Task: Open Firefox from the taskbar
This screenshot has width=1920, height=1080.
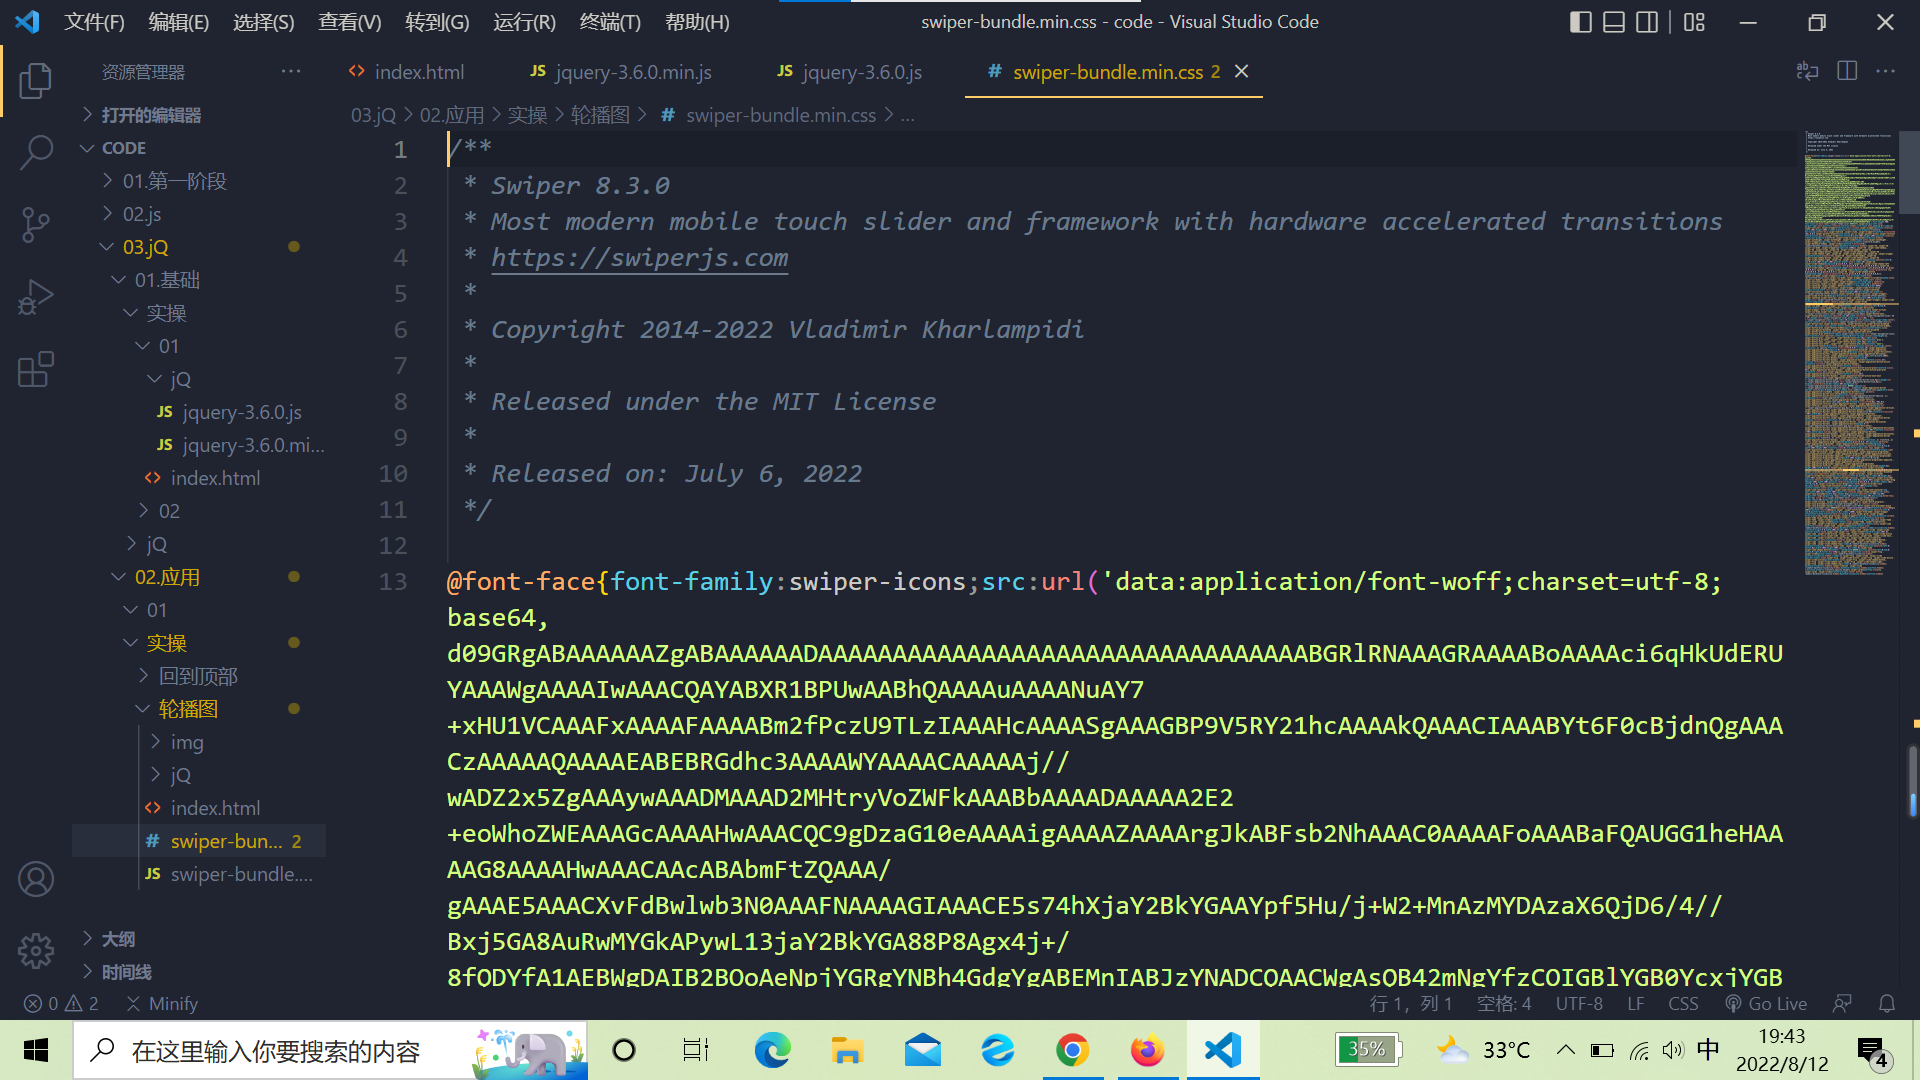Action: tap(1147, 1050)
